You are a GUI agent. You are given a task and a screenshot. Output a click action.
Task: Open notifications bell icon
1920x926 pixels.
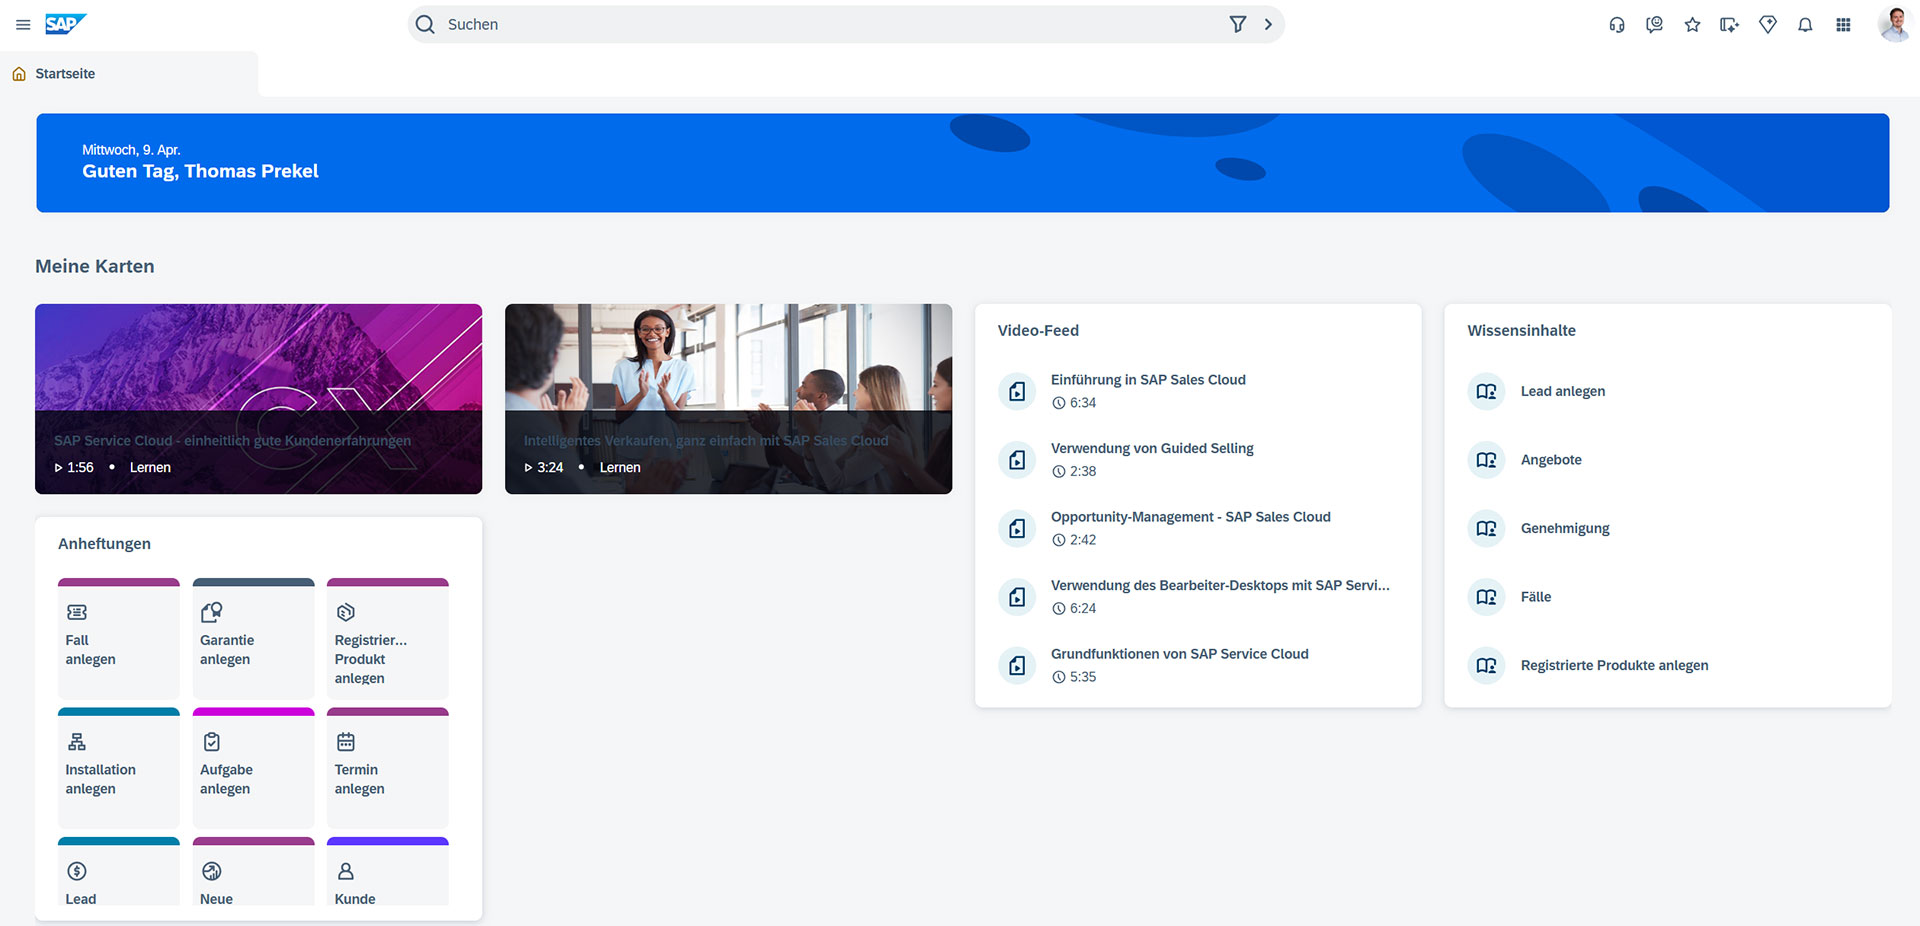(x=1805, y=25)
